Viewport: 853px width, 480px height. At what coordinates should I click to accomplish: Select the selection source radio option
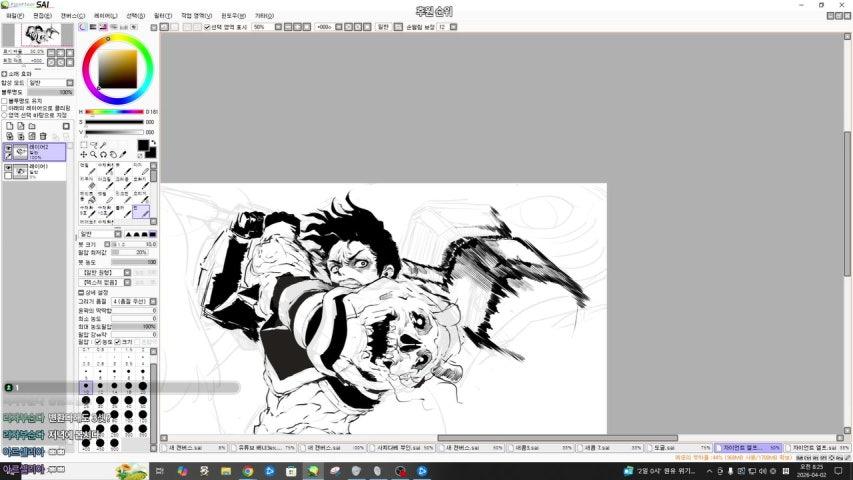pyautogui.click(x=4, y=115)
